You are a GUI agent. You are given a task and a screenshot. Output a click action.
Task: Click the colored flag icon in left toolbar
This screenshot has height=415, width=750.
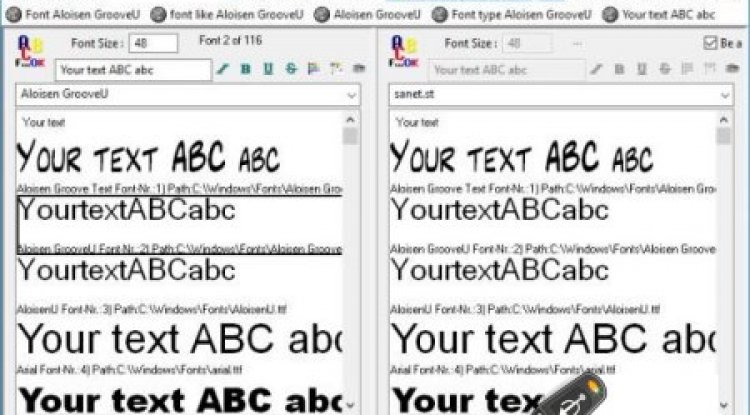tap(313, 69)
